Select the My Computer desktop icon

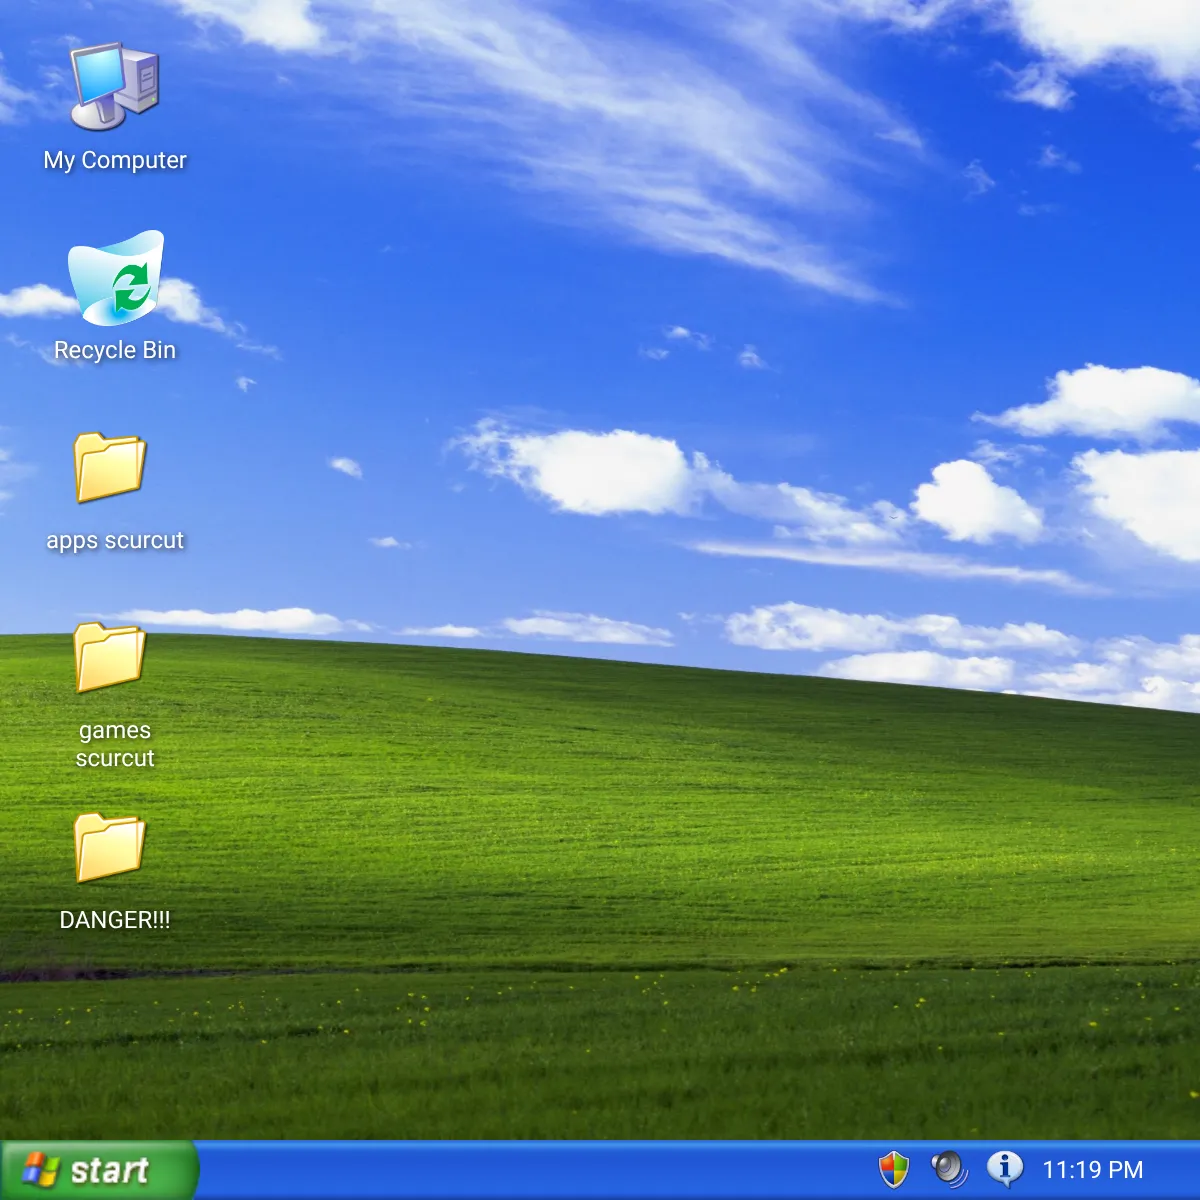114,86
